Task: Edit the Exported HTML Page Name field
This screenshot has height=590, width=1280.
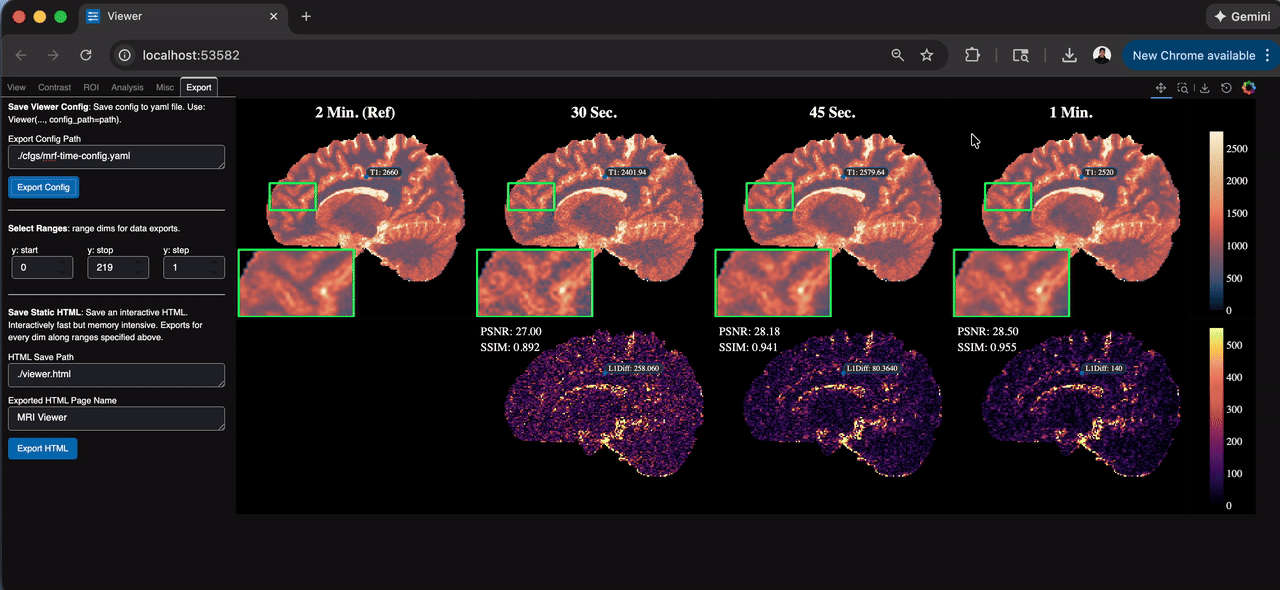Action: 116,418
